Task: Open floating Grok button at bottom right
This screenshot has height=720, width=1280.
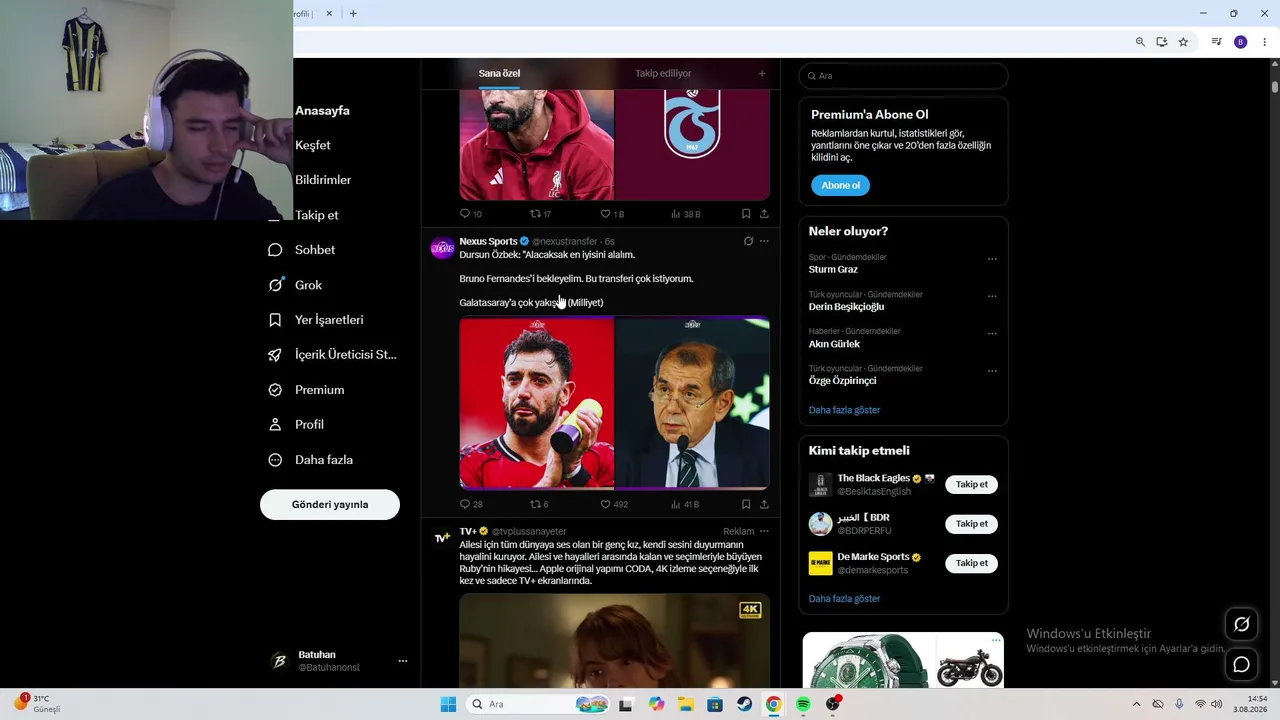Action: pyautogui.click(x=1242, y=624)
